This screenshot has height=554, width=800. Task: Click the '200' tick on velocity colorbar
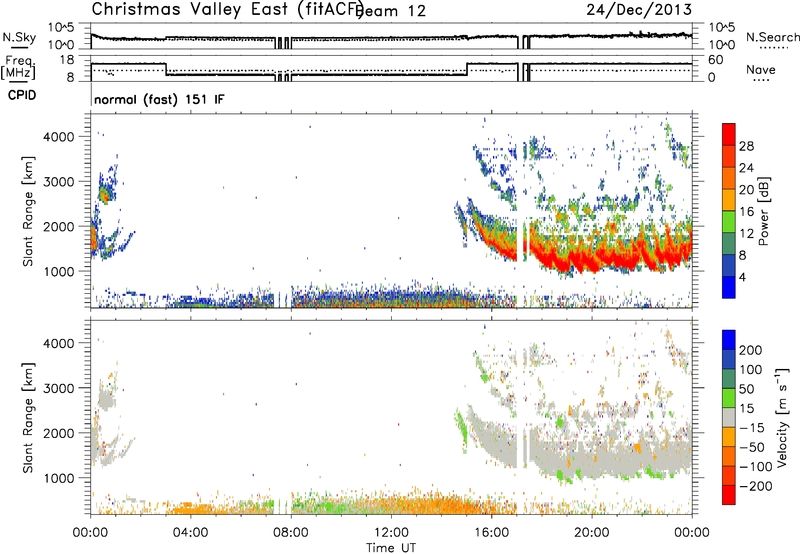click(x=751, y=350)
